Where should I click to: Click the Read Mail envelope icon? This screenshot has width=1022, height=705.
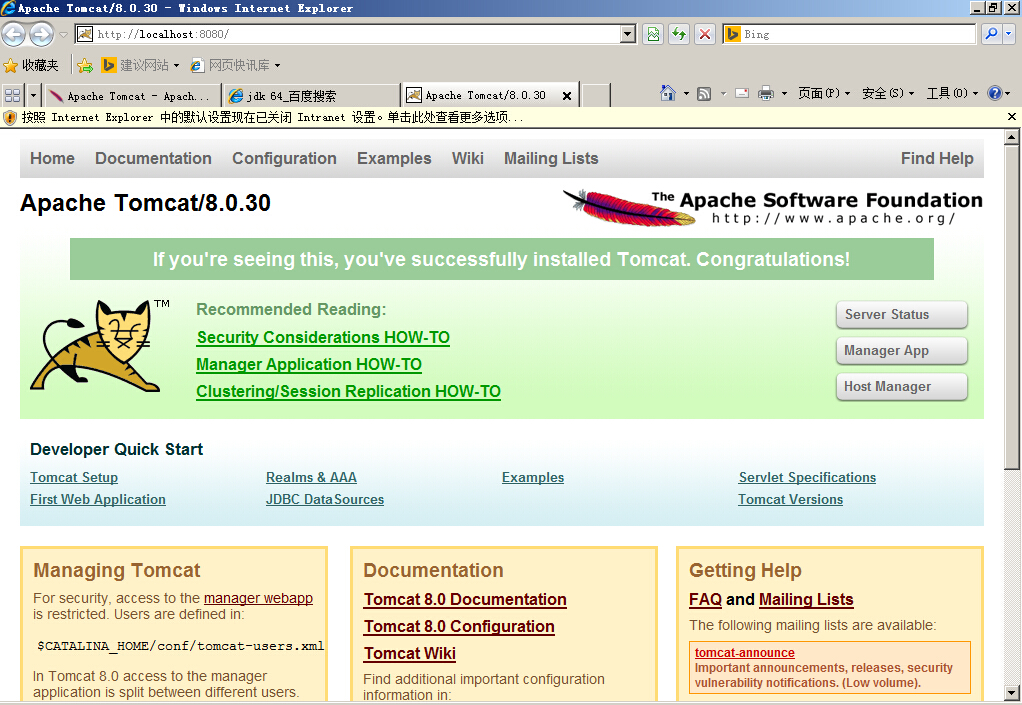tap(742, 93)
